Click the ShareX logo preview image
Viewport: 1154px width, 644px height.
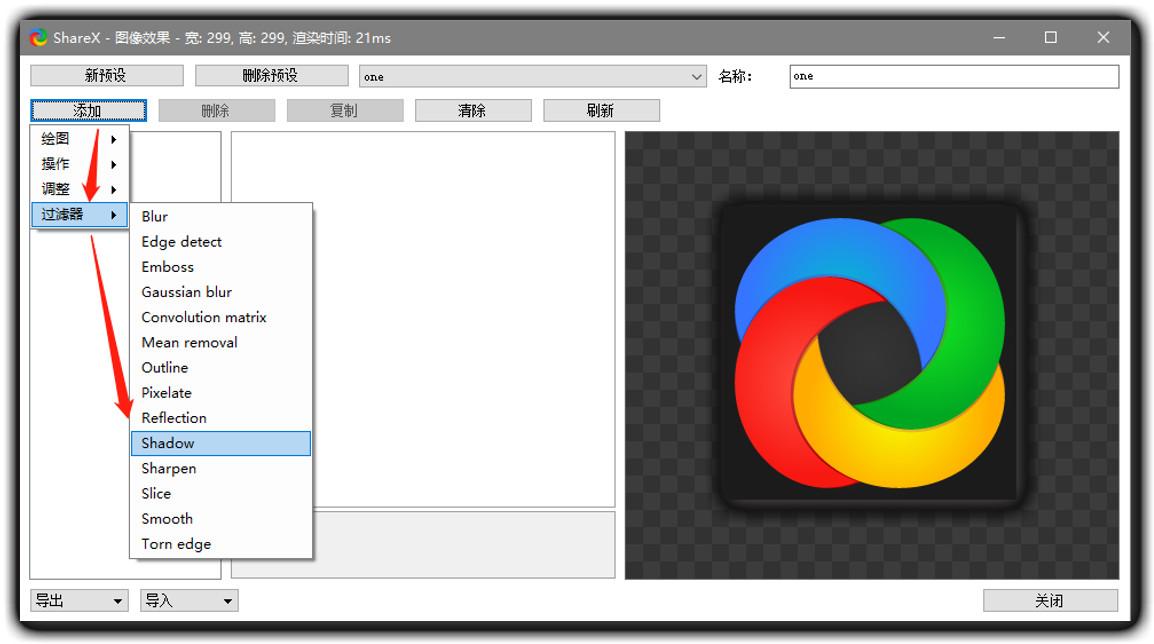872,355
